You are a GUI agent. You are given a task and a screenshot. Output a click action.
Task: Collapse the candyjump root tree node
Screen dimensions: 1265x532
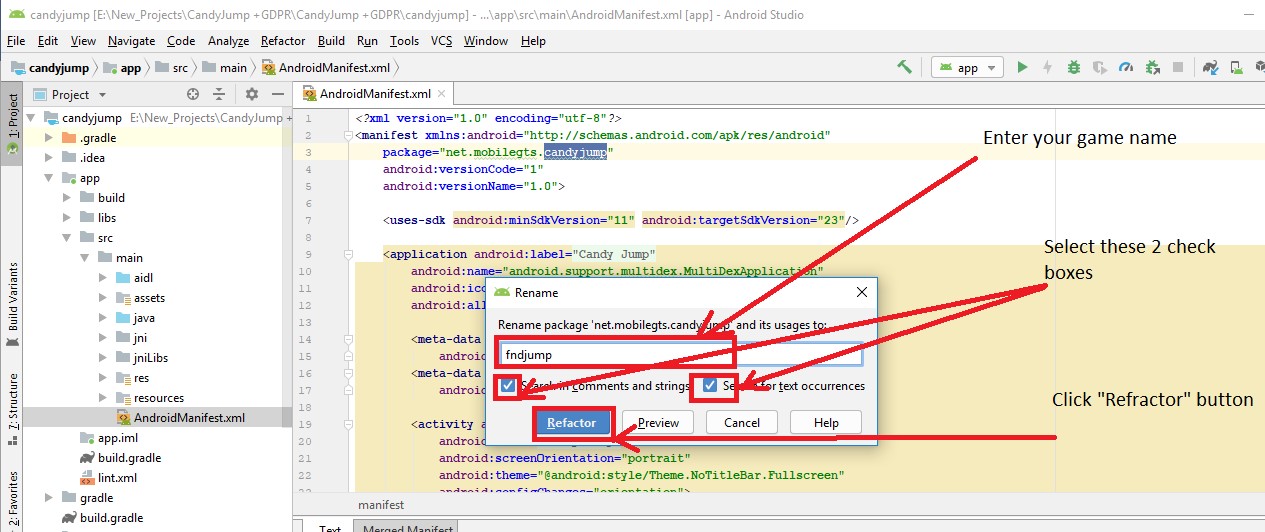coord(31,118)
